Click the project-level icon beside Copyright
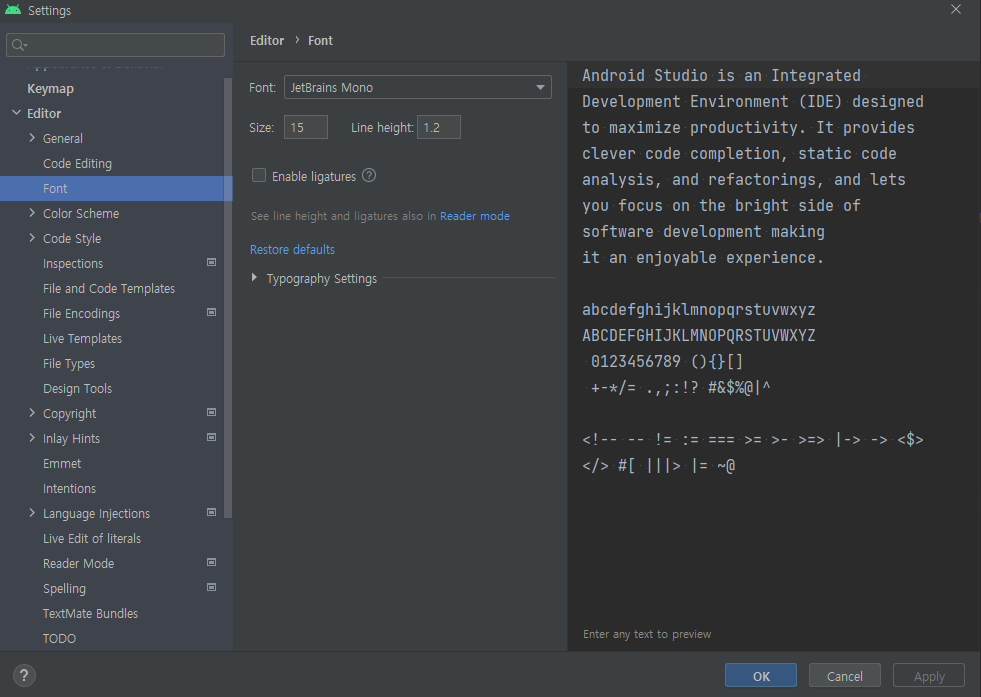981x697 pixels. coord(211,412)
